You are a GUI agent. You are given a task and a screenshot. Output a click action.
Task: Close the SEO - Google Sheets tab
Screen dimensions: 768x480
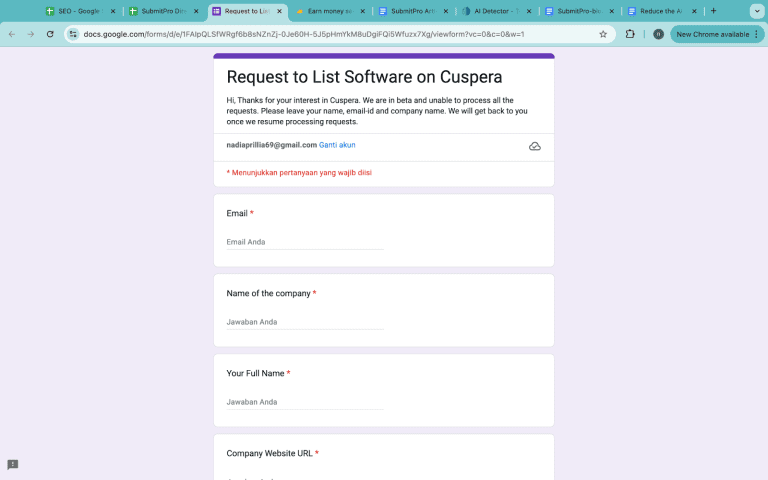[113, 11]
